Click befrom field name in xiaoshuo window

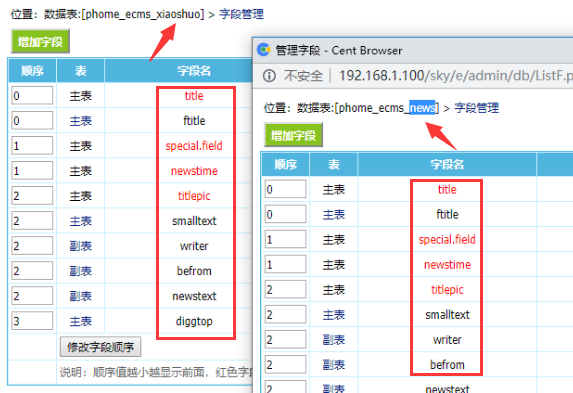coord(194,271)
